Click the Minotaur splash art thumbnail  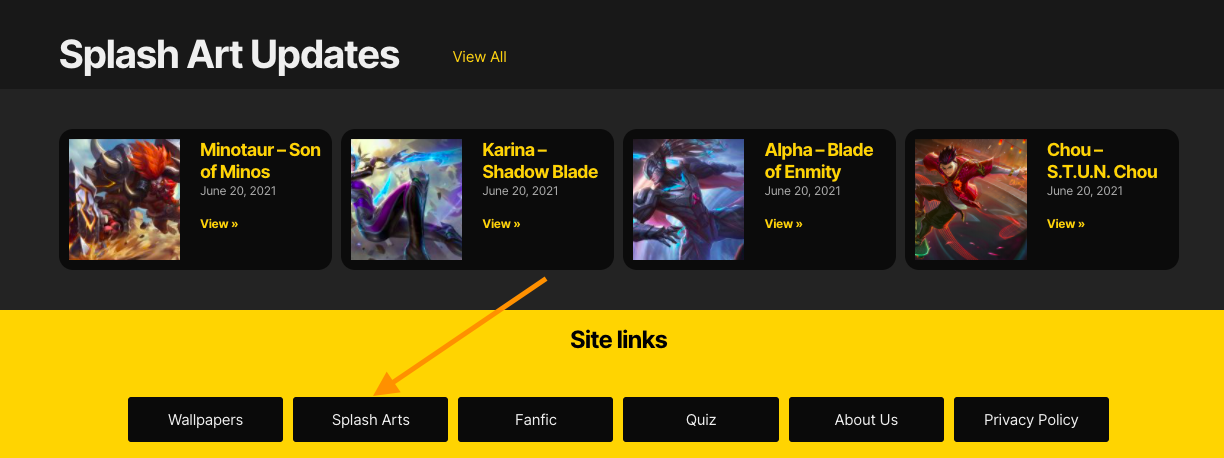click(x=124, y=199)
